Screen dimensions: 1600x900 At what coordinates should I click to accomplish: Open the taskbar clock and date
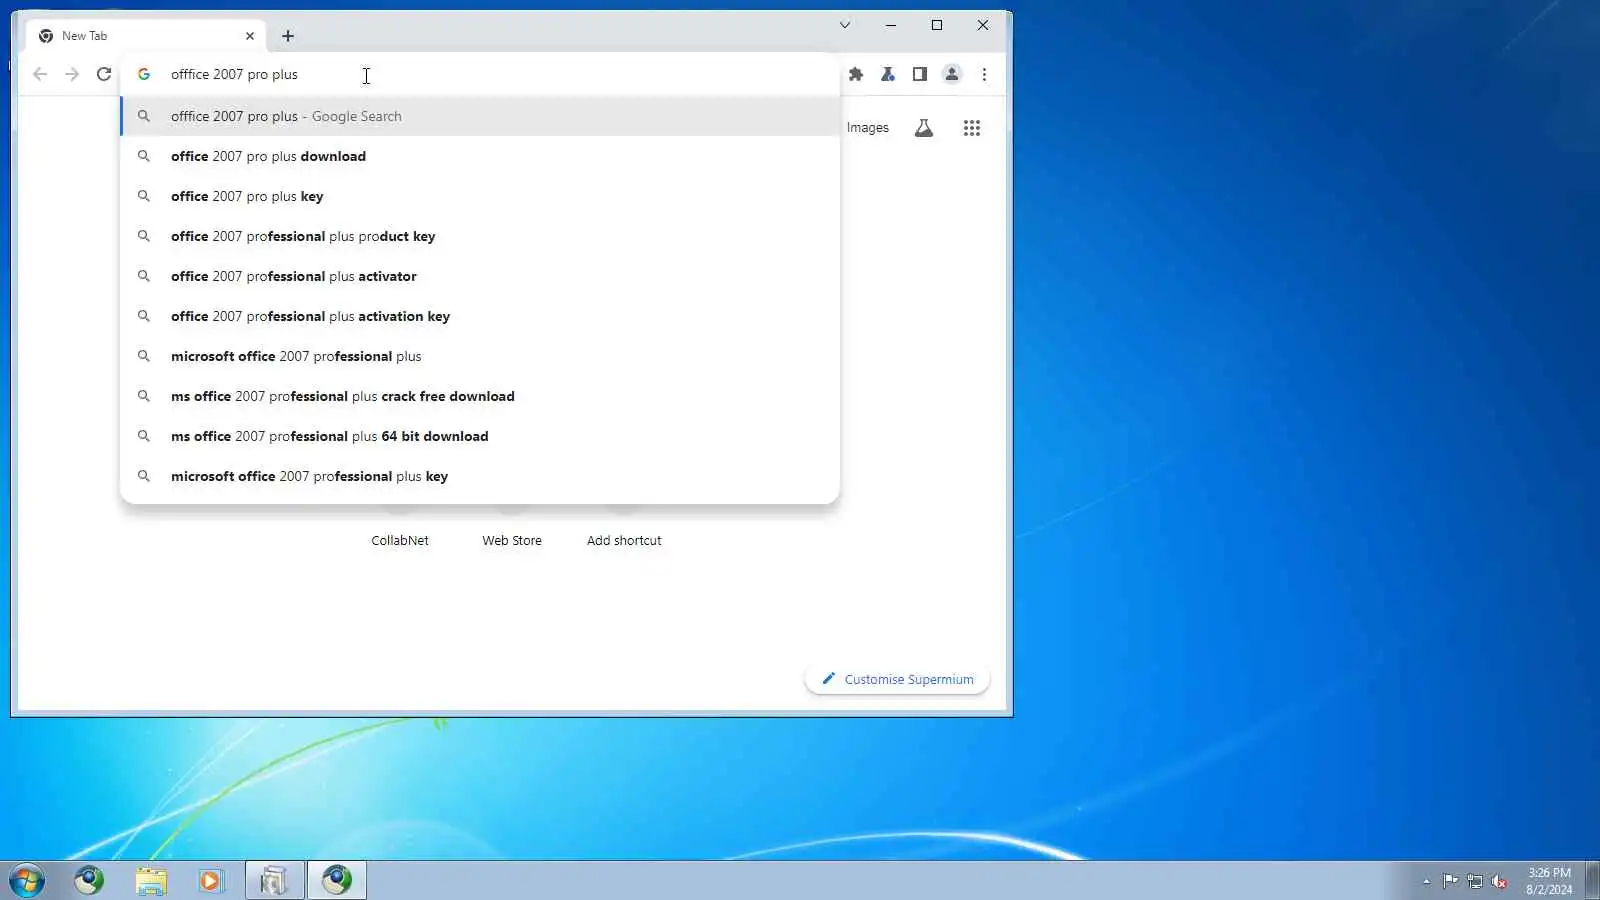tap(1549, 881)
